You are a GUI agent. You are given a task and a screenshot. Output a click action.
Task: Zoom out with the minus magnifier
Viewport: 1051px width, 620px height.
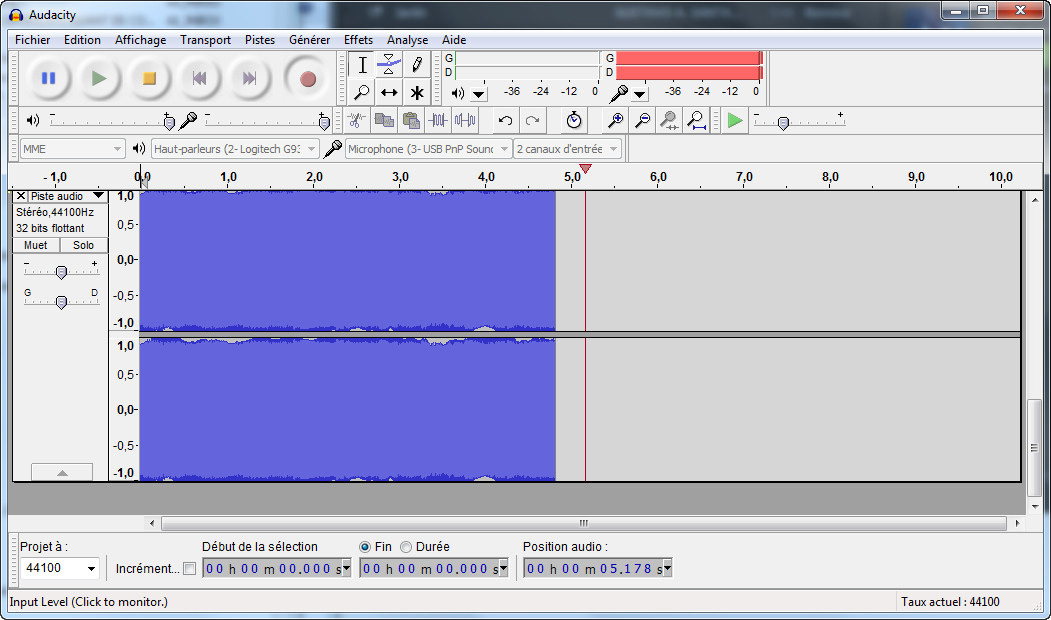(642, 121)
